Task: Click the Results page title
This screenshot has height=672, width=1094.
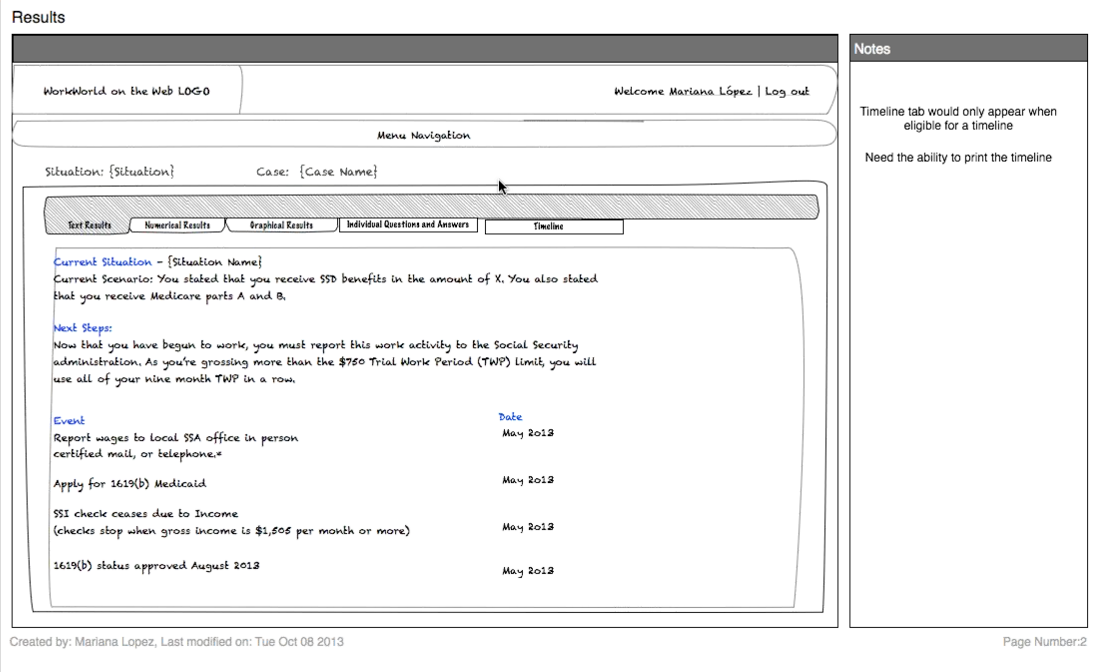Action: (x=38, y=17)
